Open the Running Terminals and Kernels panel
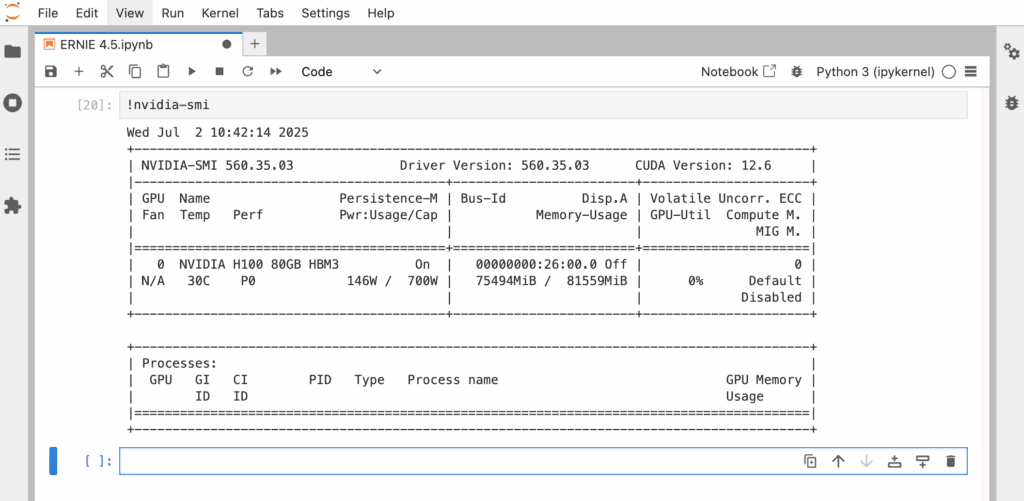 pos(12,103)
